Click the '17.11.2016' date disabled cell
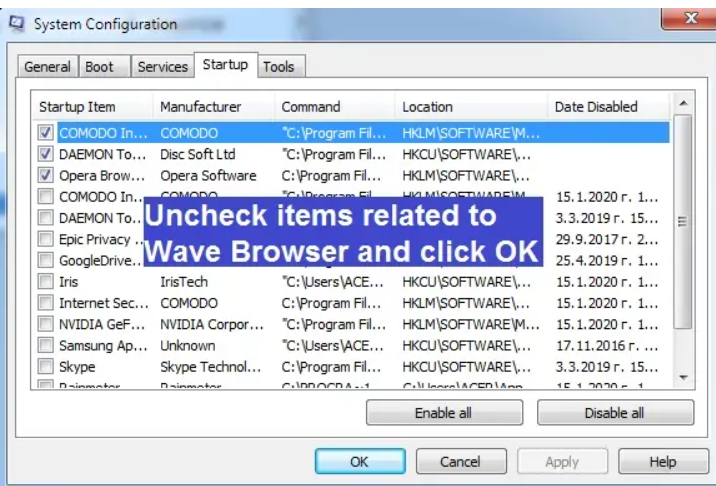Image resolution: width=716 pixels, height=486 pixels. (x=607, y=346)
